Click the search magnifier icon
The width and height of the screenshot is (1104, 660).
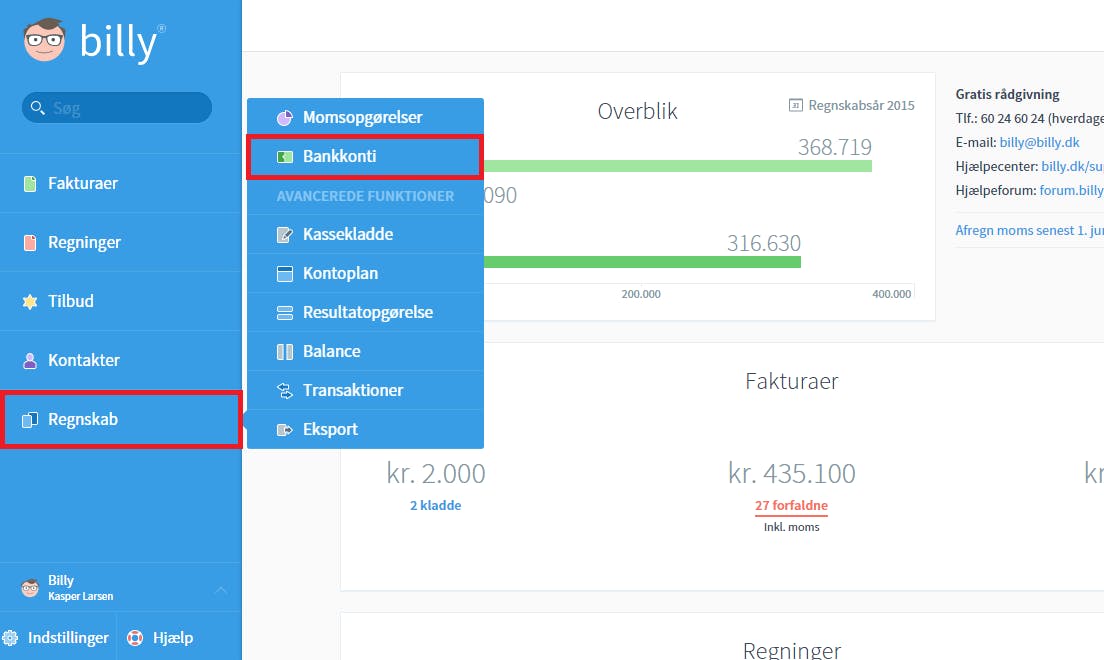[x=38, y=108]
